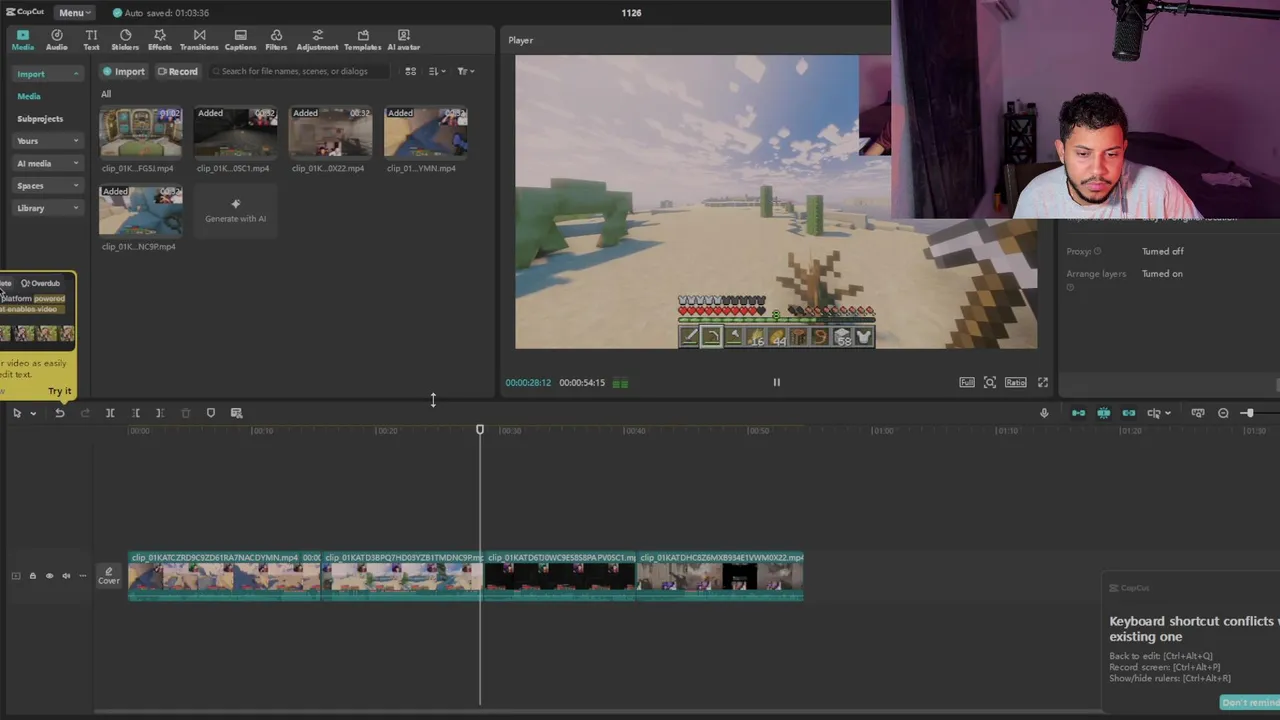Open the AI avatar panel
Viewport: 1280px width, 720px height.
403,39
